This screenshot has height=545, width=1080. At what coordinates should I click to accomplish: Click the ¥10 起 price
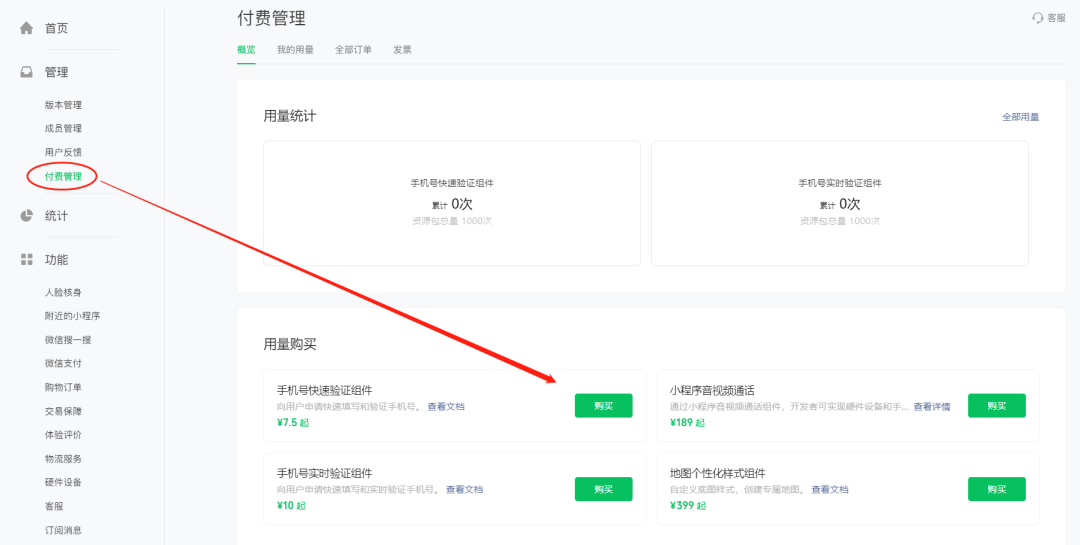click(x=291, y=506)
